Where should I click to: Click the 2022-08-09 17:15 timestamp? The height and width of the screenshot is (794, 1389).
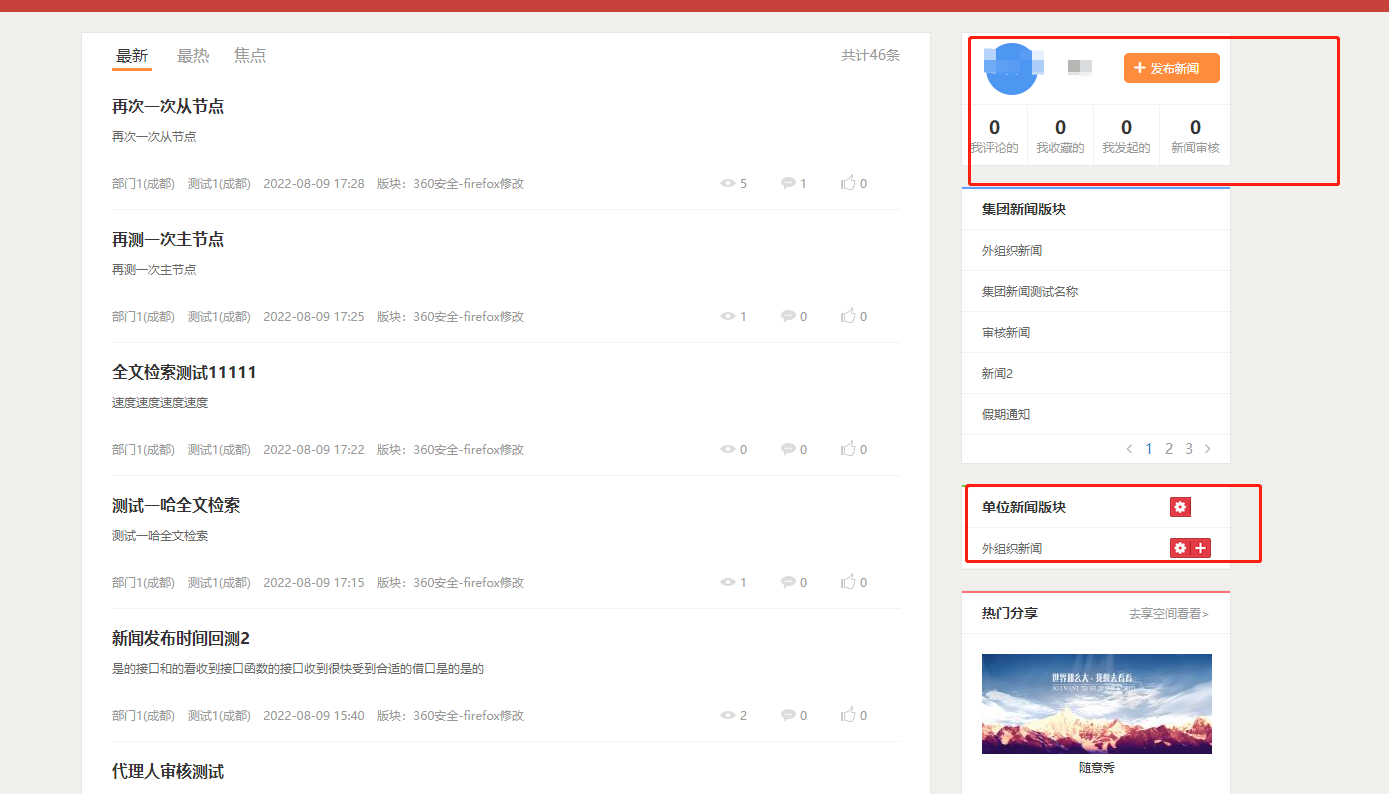click(314, 582)
